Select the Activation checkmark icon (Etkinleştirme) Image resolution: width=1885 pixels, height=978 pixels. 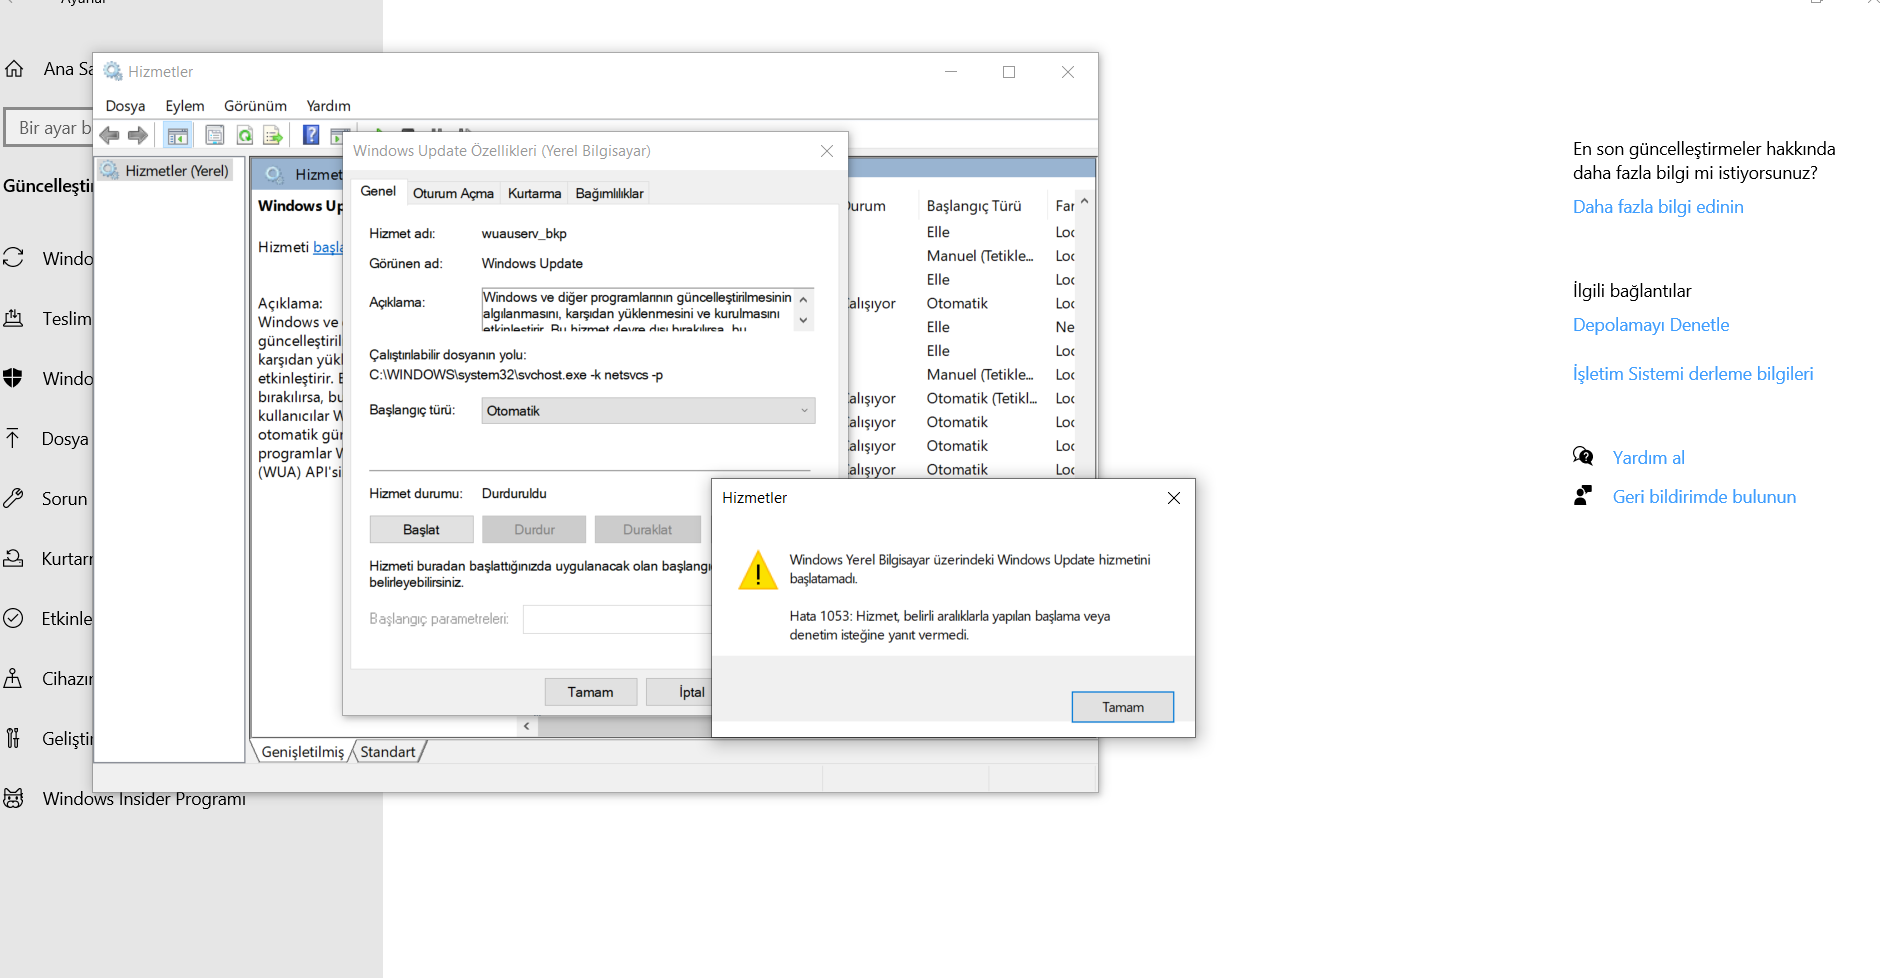click(x=13, y=618)
